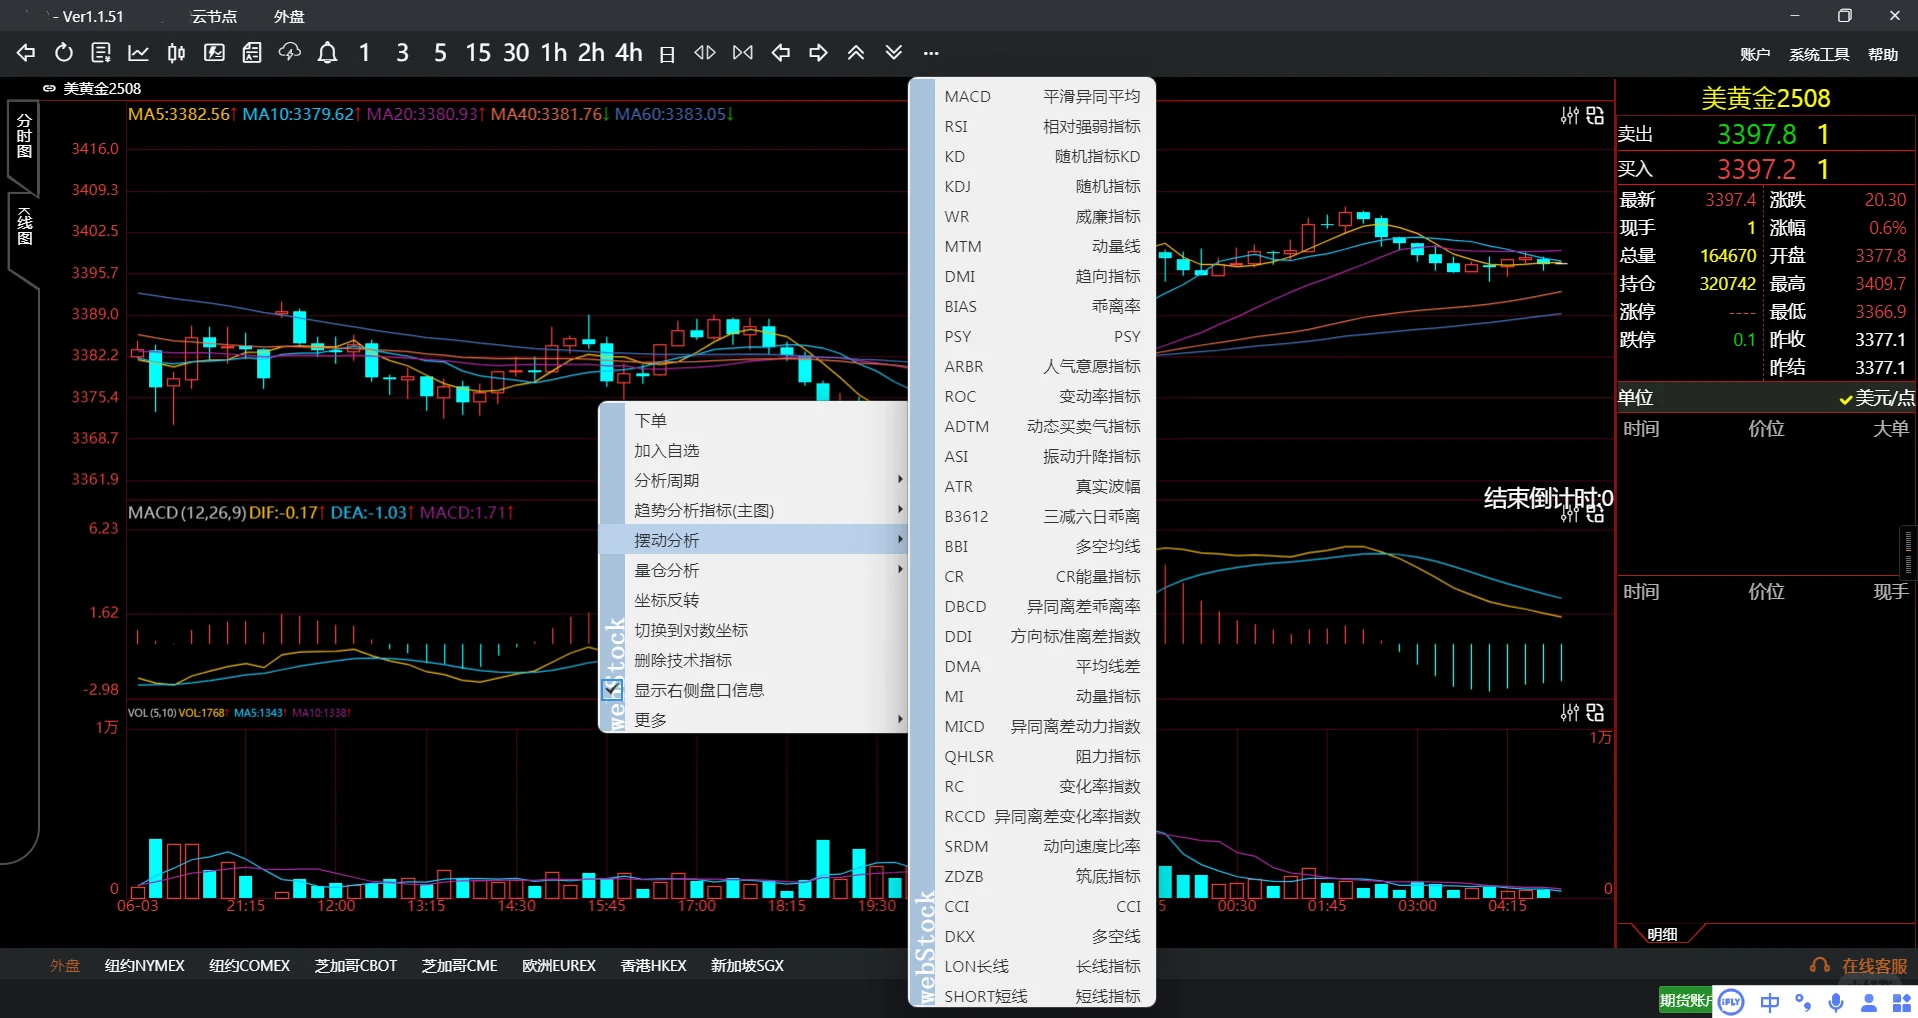Open the 系统工具 menu
The image size is (1918, 1018).
[1819, 54]
